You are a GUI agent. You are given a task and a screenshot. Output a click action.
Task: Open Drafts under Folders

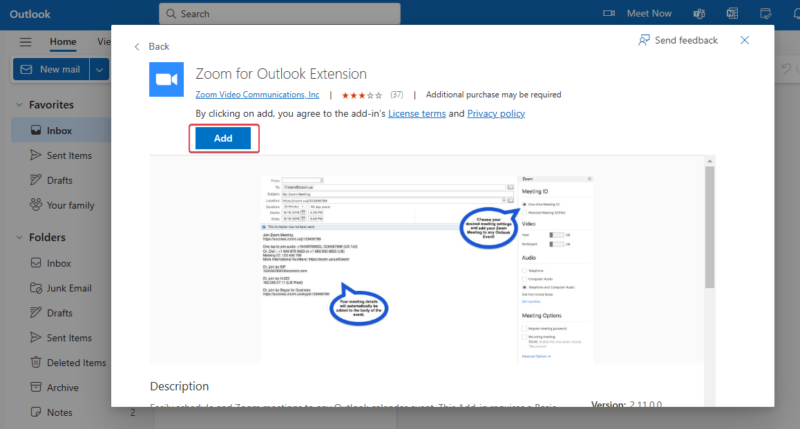click(x=61, y=313)
